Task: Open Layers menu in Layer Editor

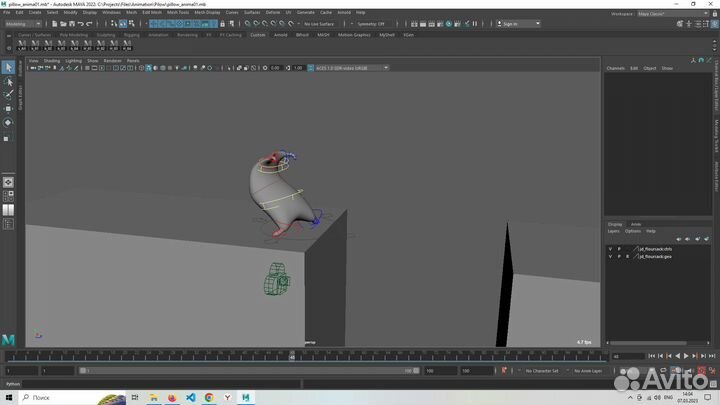Action: click(x=613, y=231)
